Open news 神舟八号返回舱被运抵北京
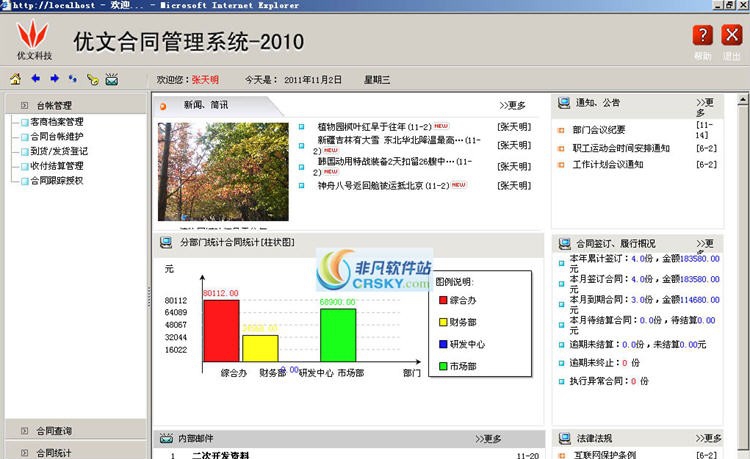 (x=384, y=186)
